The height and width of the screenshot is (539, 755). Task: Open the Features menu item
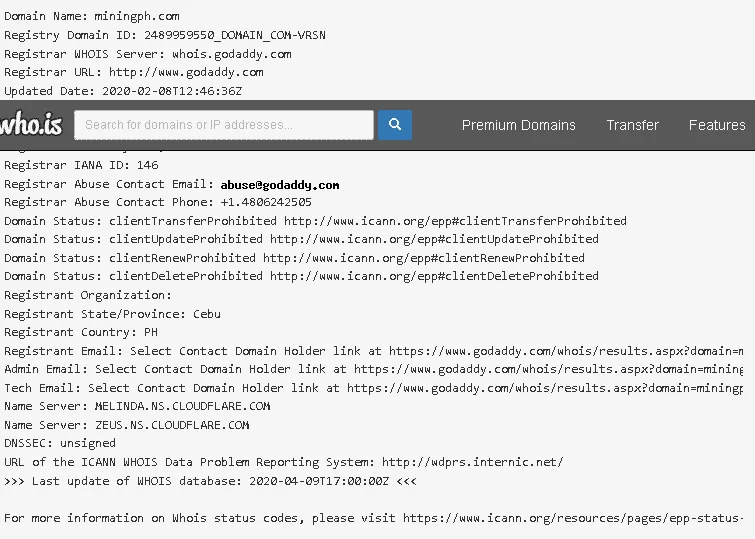(x=717, y=125)
